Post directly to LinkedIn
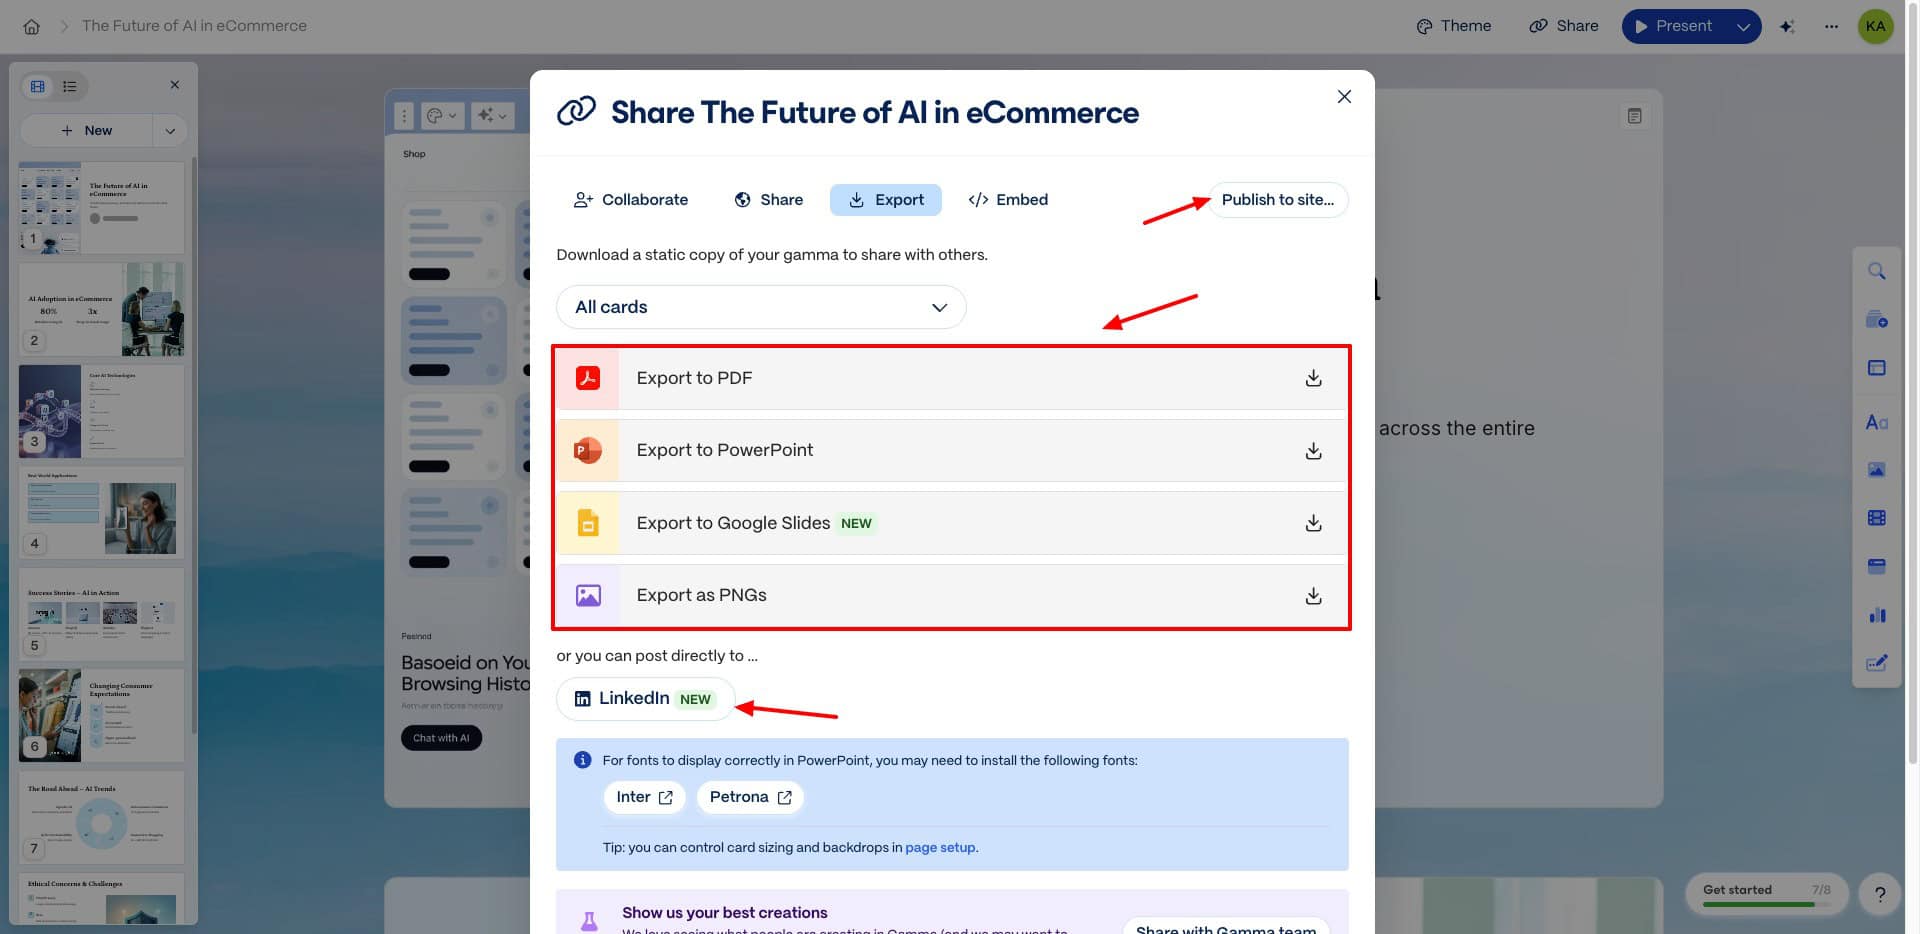This screenshot has height=934, width=1920. coord(645,699)
